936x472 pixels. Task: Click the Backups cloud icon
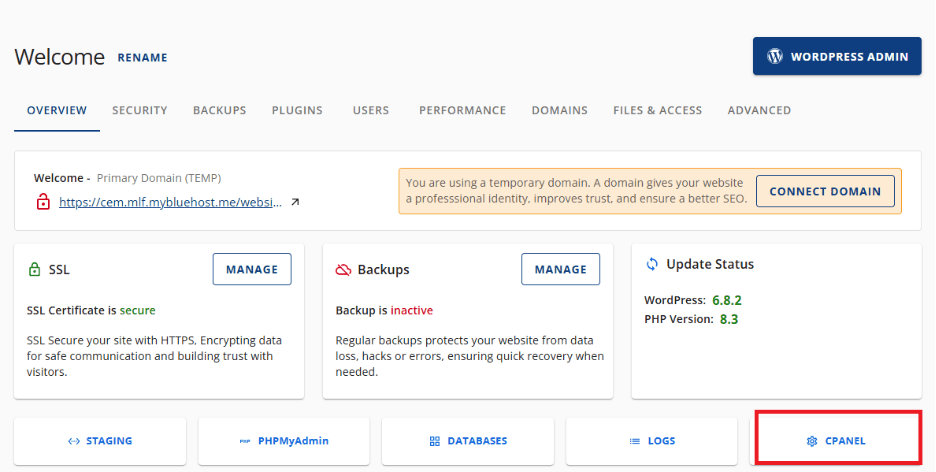(x=343, y=270)
